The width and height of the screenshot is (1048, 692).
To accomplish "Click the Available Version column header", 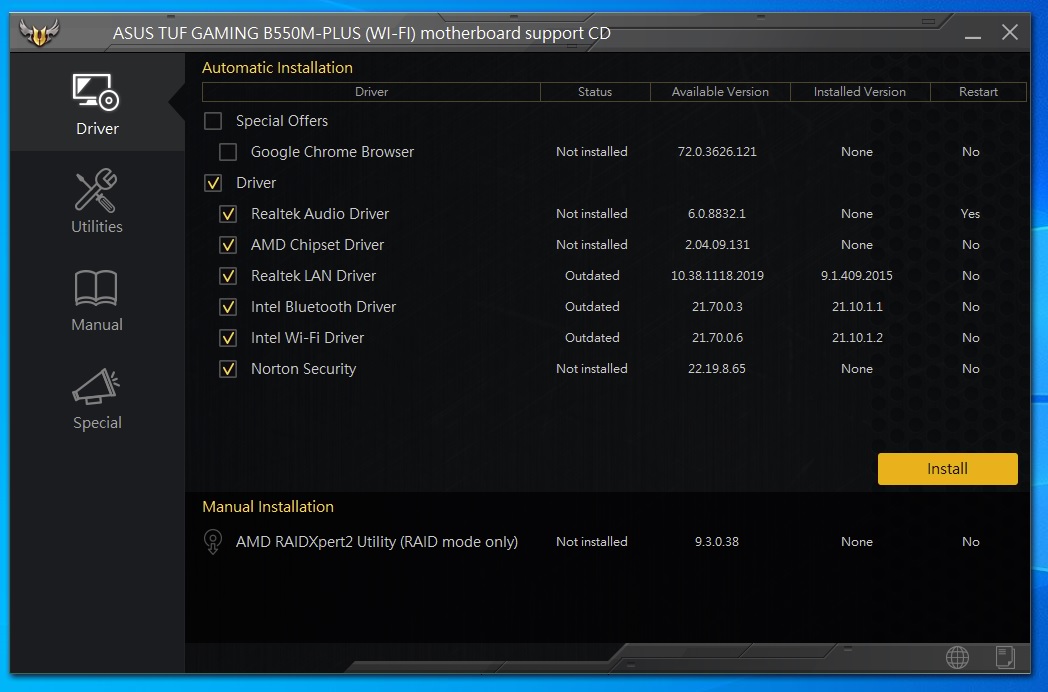I will coord(720,92).
